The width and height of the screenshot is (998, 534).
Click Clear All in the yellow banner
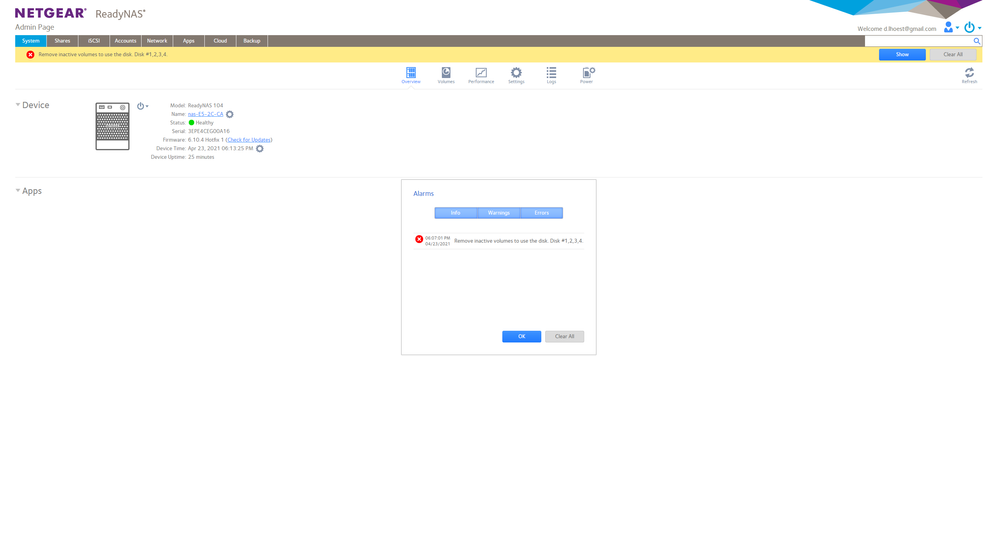click(x=953, y=55)
